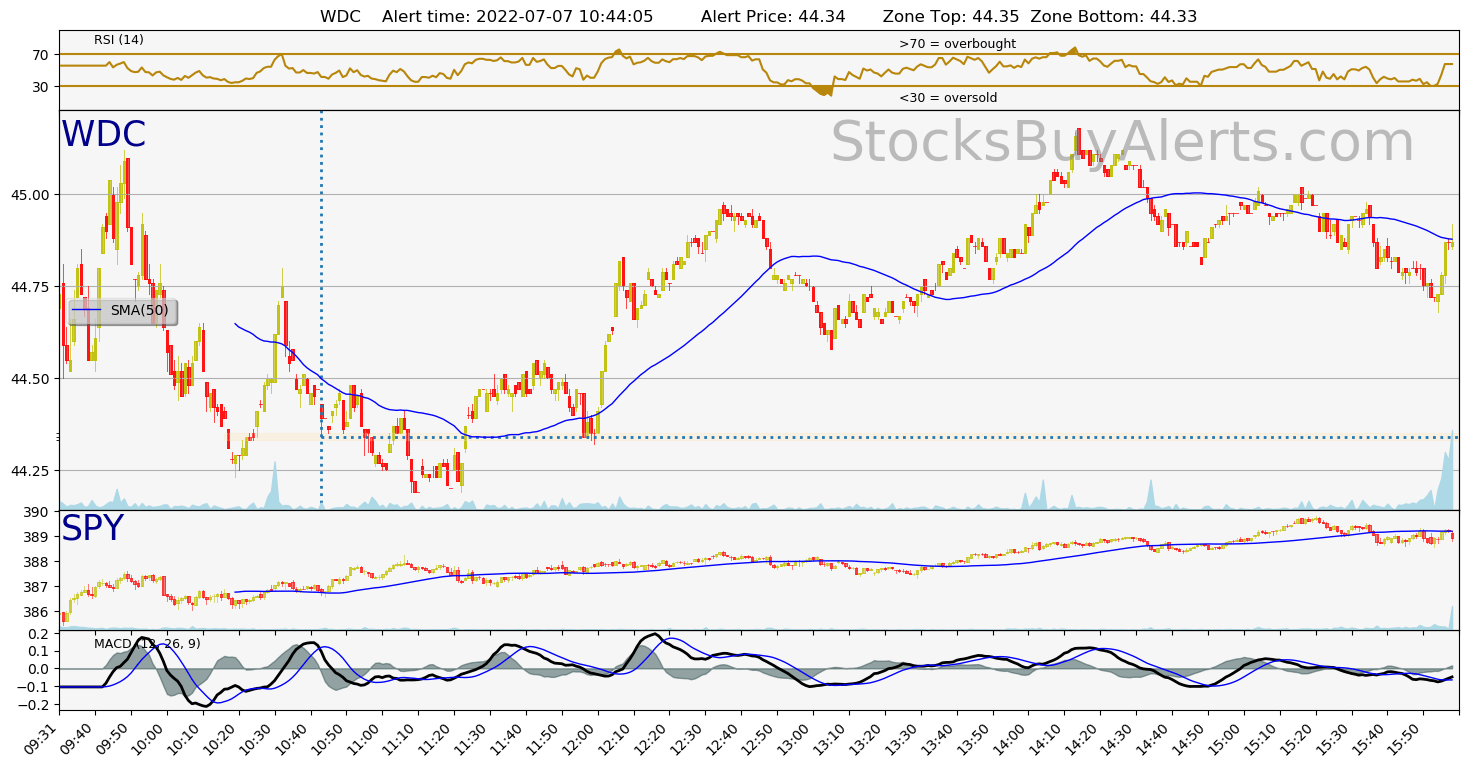Click the WDC ticker label on chart
Viewport: 1474px width, 768px height.
click(x=104, y=135)
